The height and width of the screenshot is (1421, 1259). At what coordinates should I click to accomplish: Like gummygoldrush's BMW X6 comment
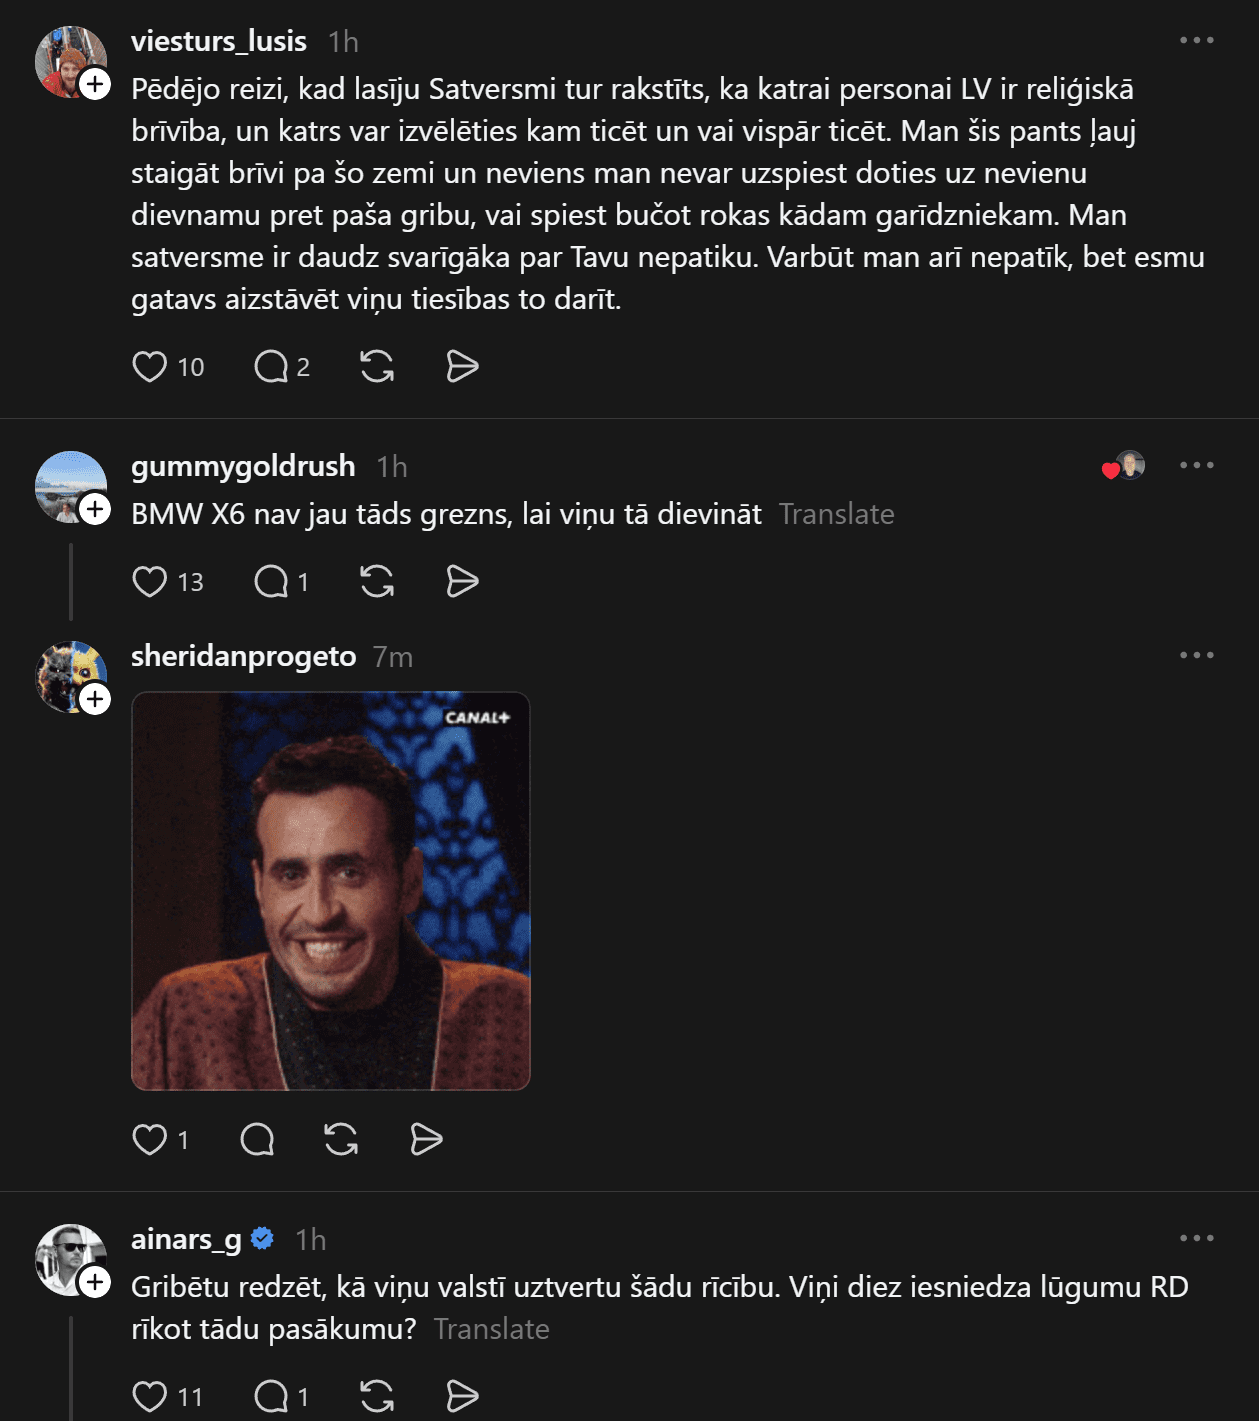150,581
